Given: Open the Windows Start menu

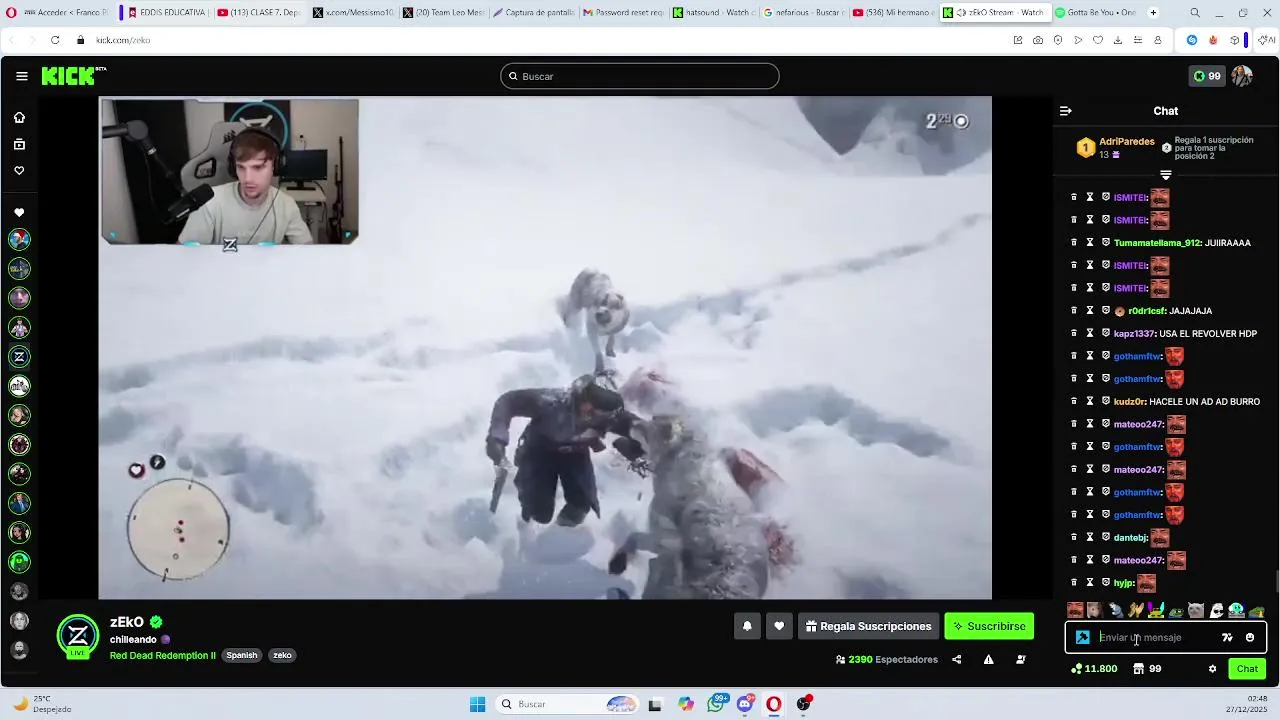Looking at the screenshot, I should [477, 704].
